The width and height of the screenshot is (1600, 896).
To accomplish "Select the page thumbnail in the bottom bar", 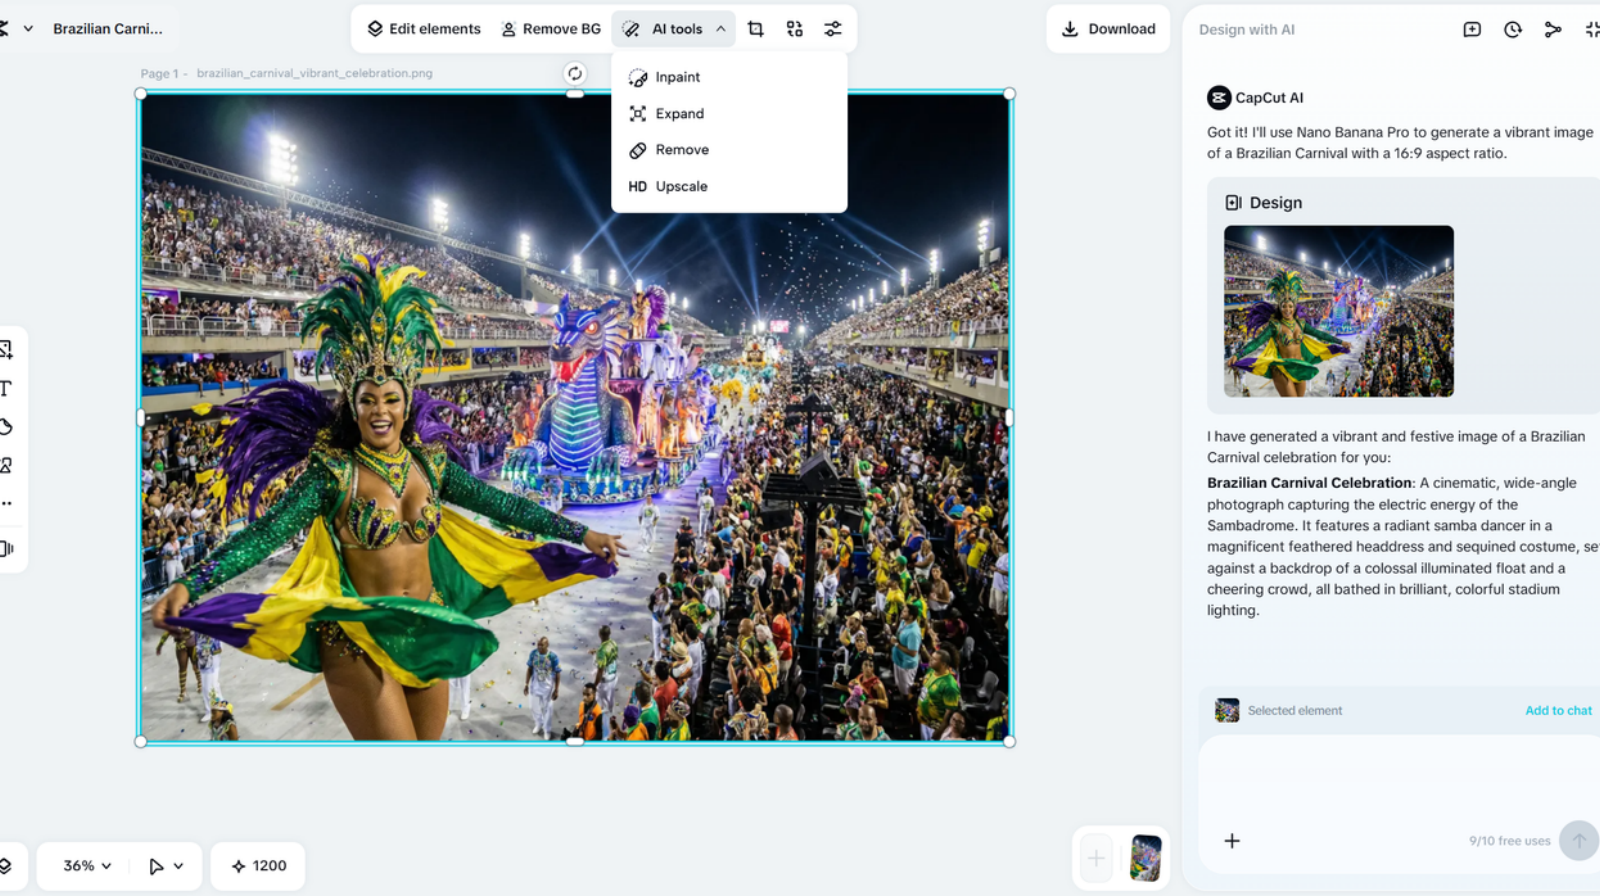I will point(1145,858).
